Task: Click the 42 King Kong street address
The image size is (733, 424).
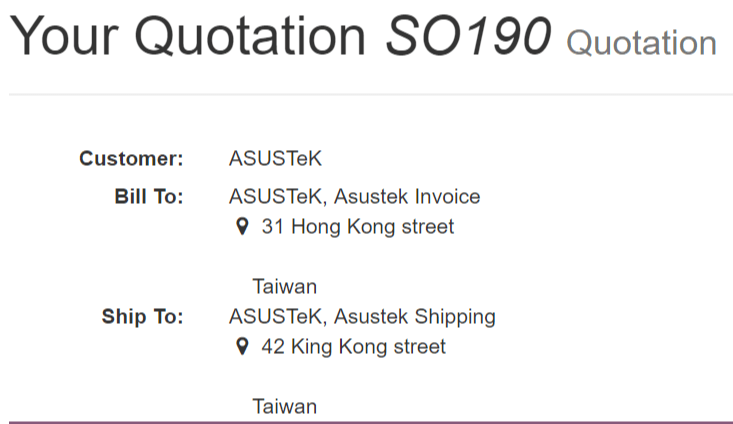Action: point(353,347)
